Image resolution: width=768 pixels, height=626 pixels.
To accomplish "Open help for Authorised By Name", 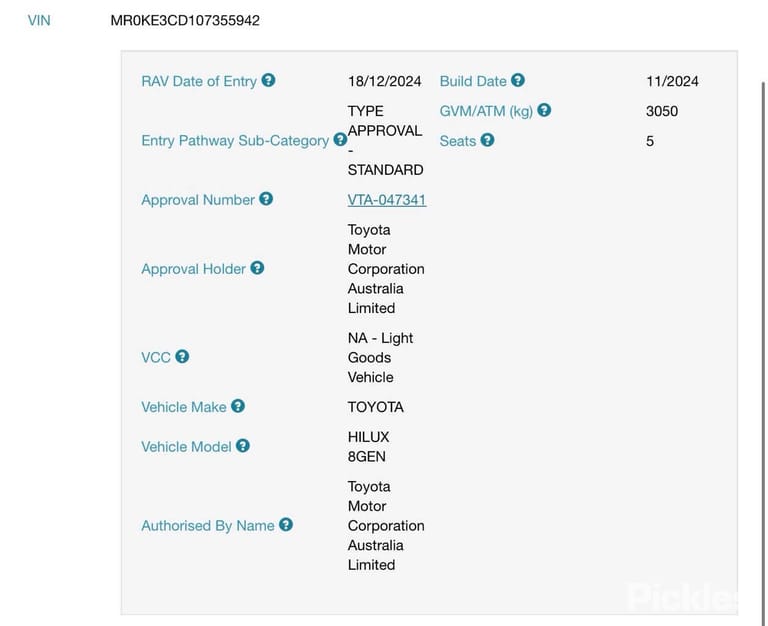I will [x=286, y=525].
